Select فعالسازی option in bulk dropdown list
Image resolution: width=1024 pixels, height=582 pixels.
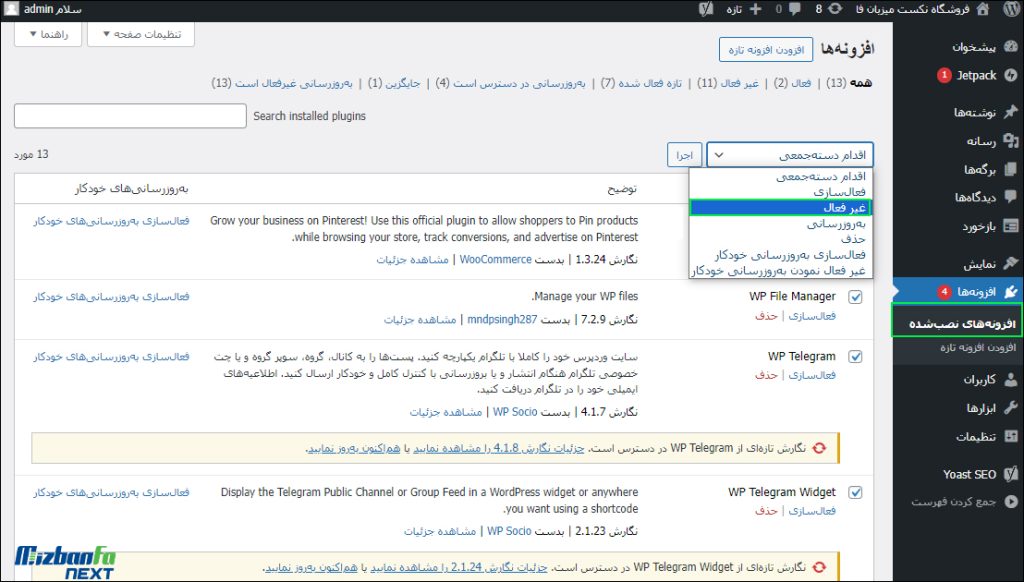[x=781, y=192]
